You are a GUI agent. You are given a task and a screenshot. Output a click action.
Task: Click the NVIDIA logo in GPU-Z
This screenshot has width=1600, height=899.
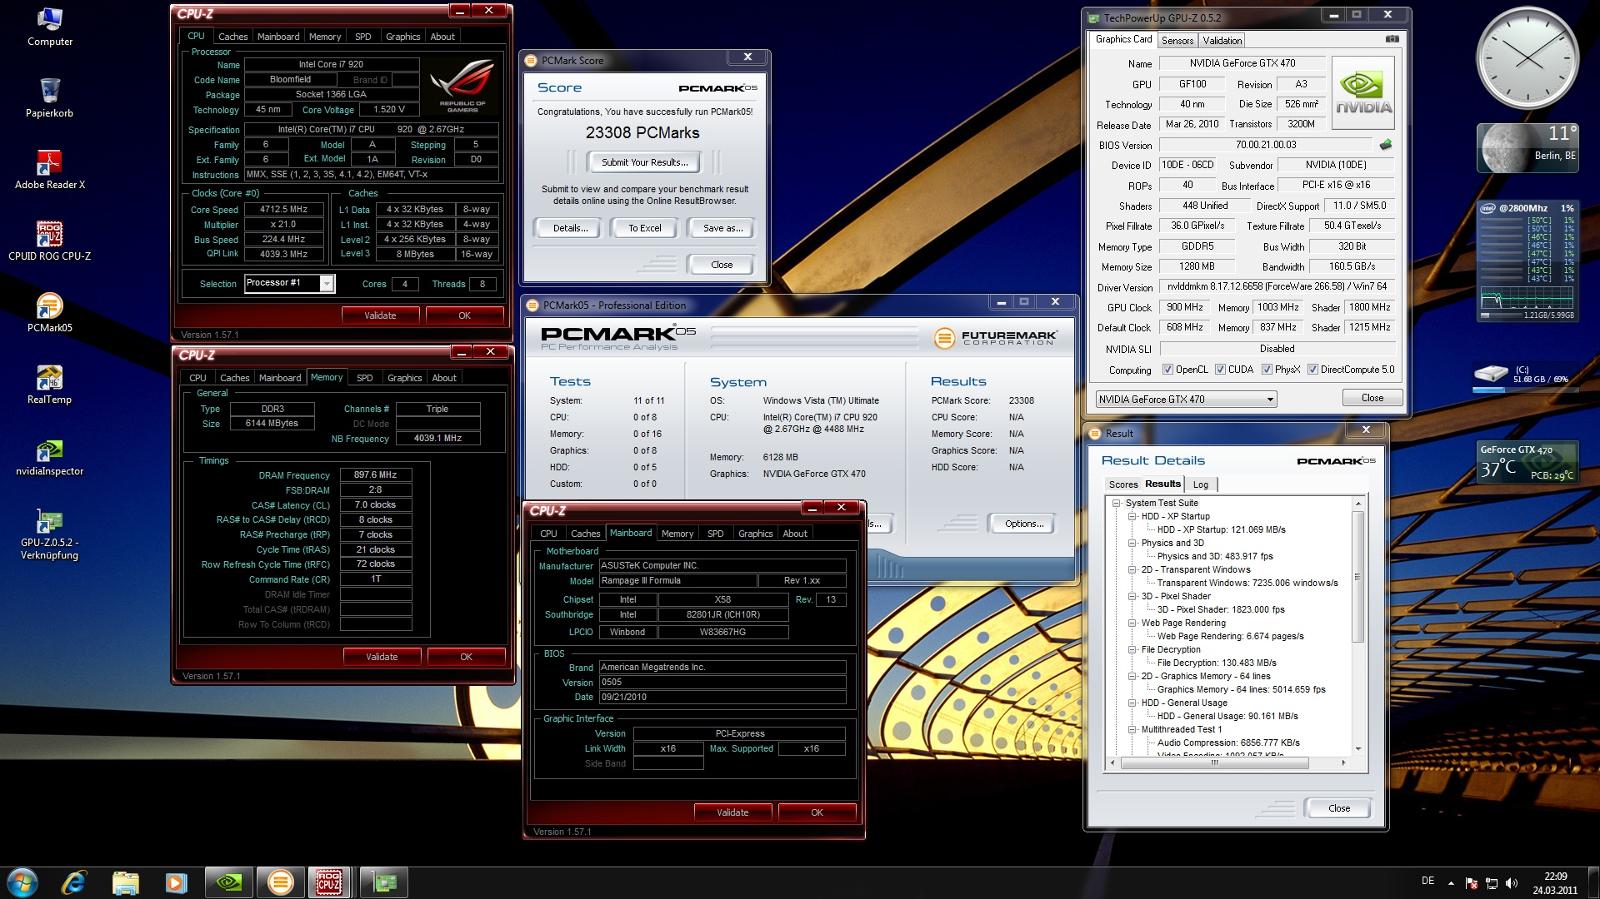click(1363, 91)
